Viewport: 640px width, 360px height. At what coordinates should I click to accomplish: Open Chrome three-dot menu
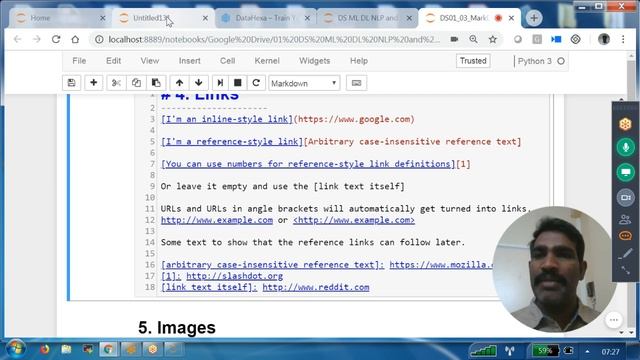[623, 39]
